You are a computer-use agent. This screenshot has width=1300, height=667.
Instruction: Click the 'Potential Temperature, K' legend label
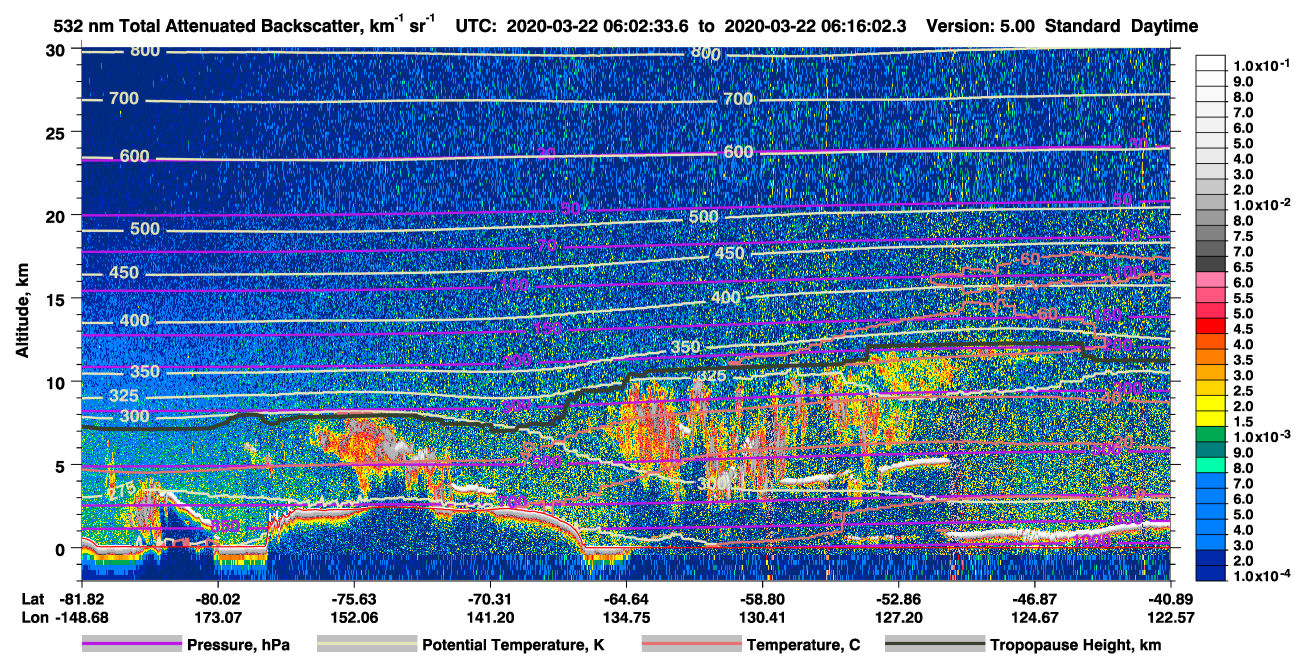pyautogui.click(x=513, y=645)
